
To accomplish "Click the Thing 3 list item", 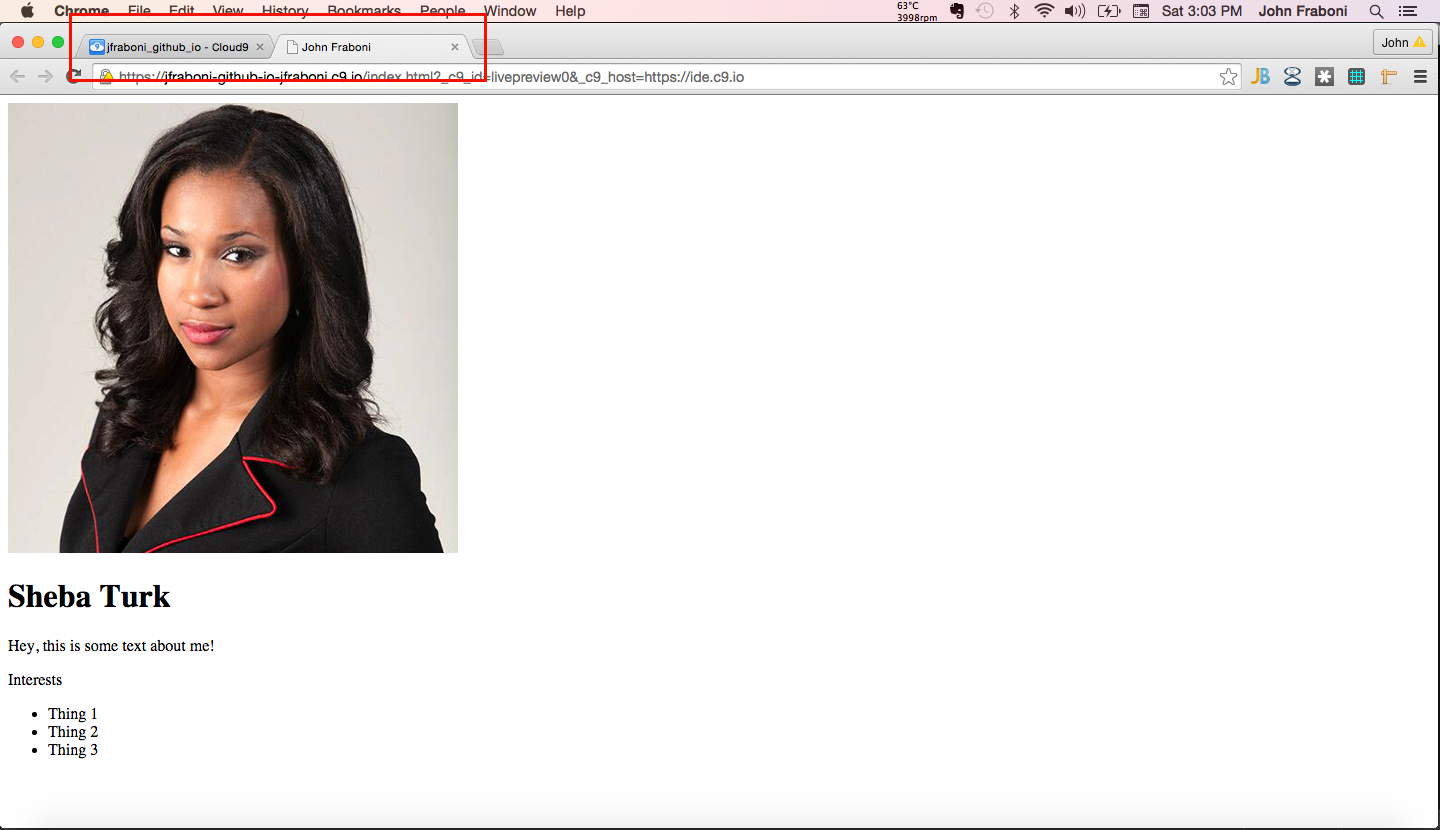I will click(x=73, y=750).
